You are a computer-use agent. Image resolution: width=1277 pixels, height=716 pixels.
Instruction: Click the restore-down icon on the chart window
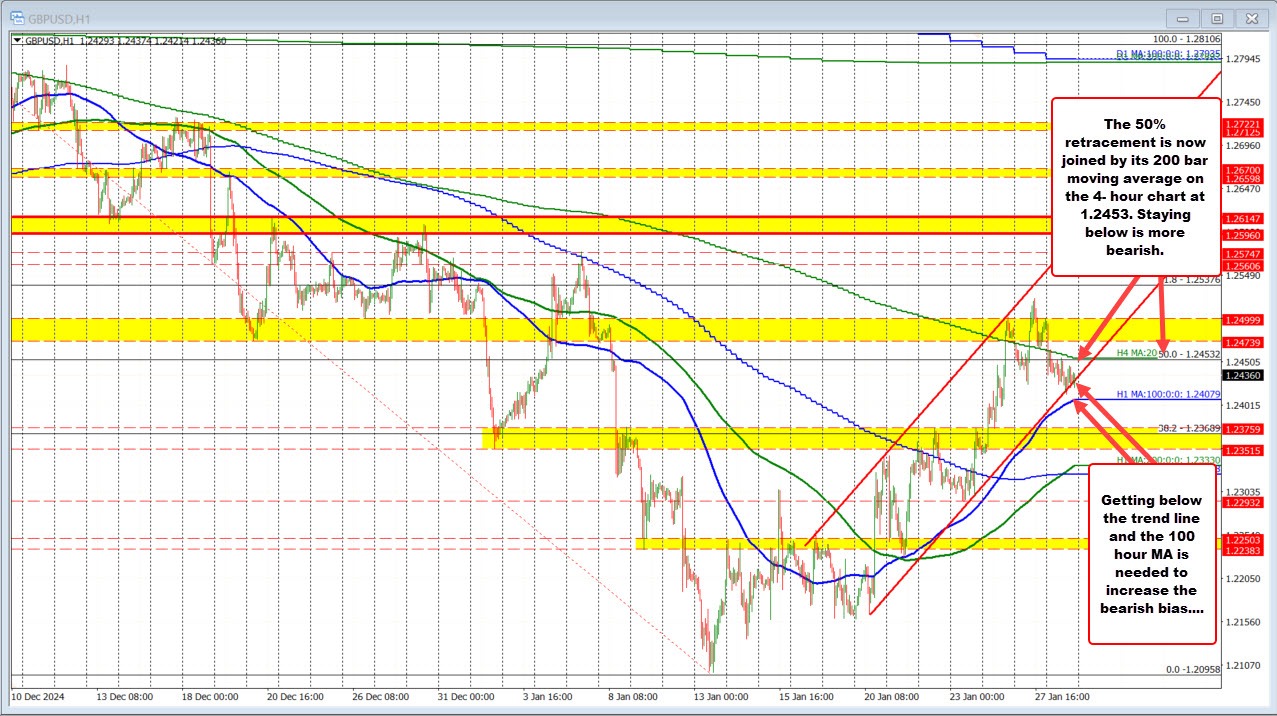pyautogui.click(x=1217, y=17)
